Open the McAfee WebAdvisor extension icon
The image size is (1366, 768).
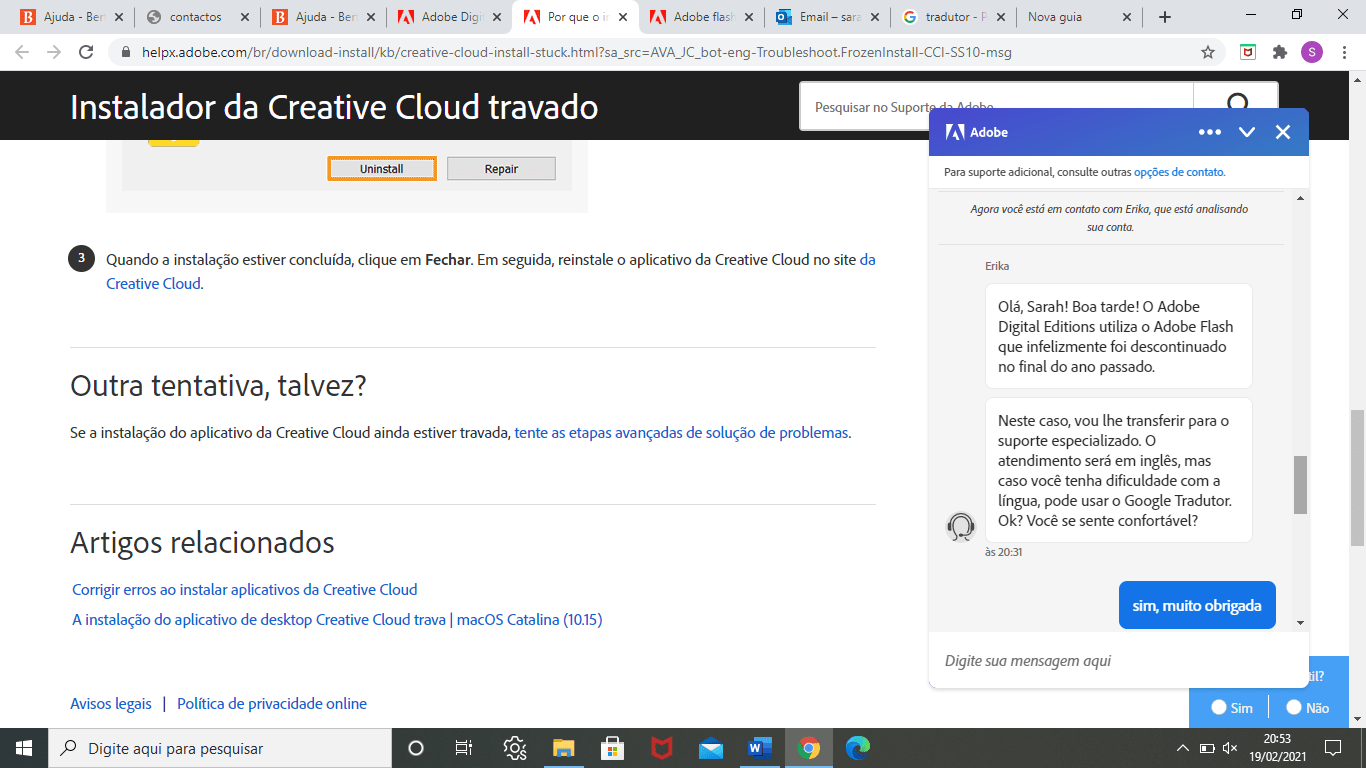pos(1248,52)
